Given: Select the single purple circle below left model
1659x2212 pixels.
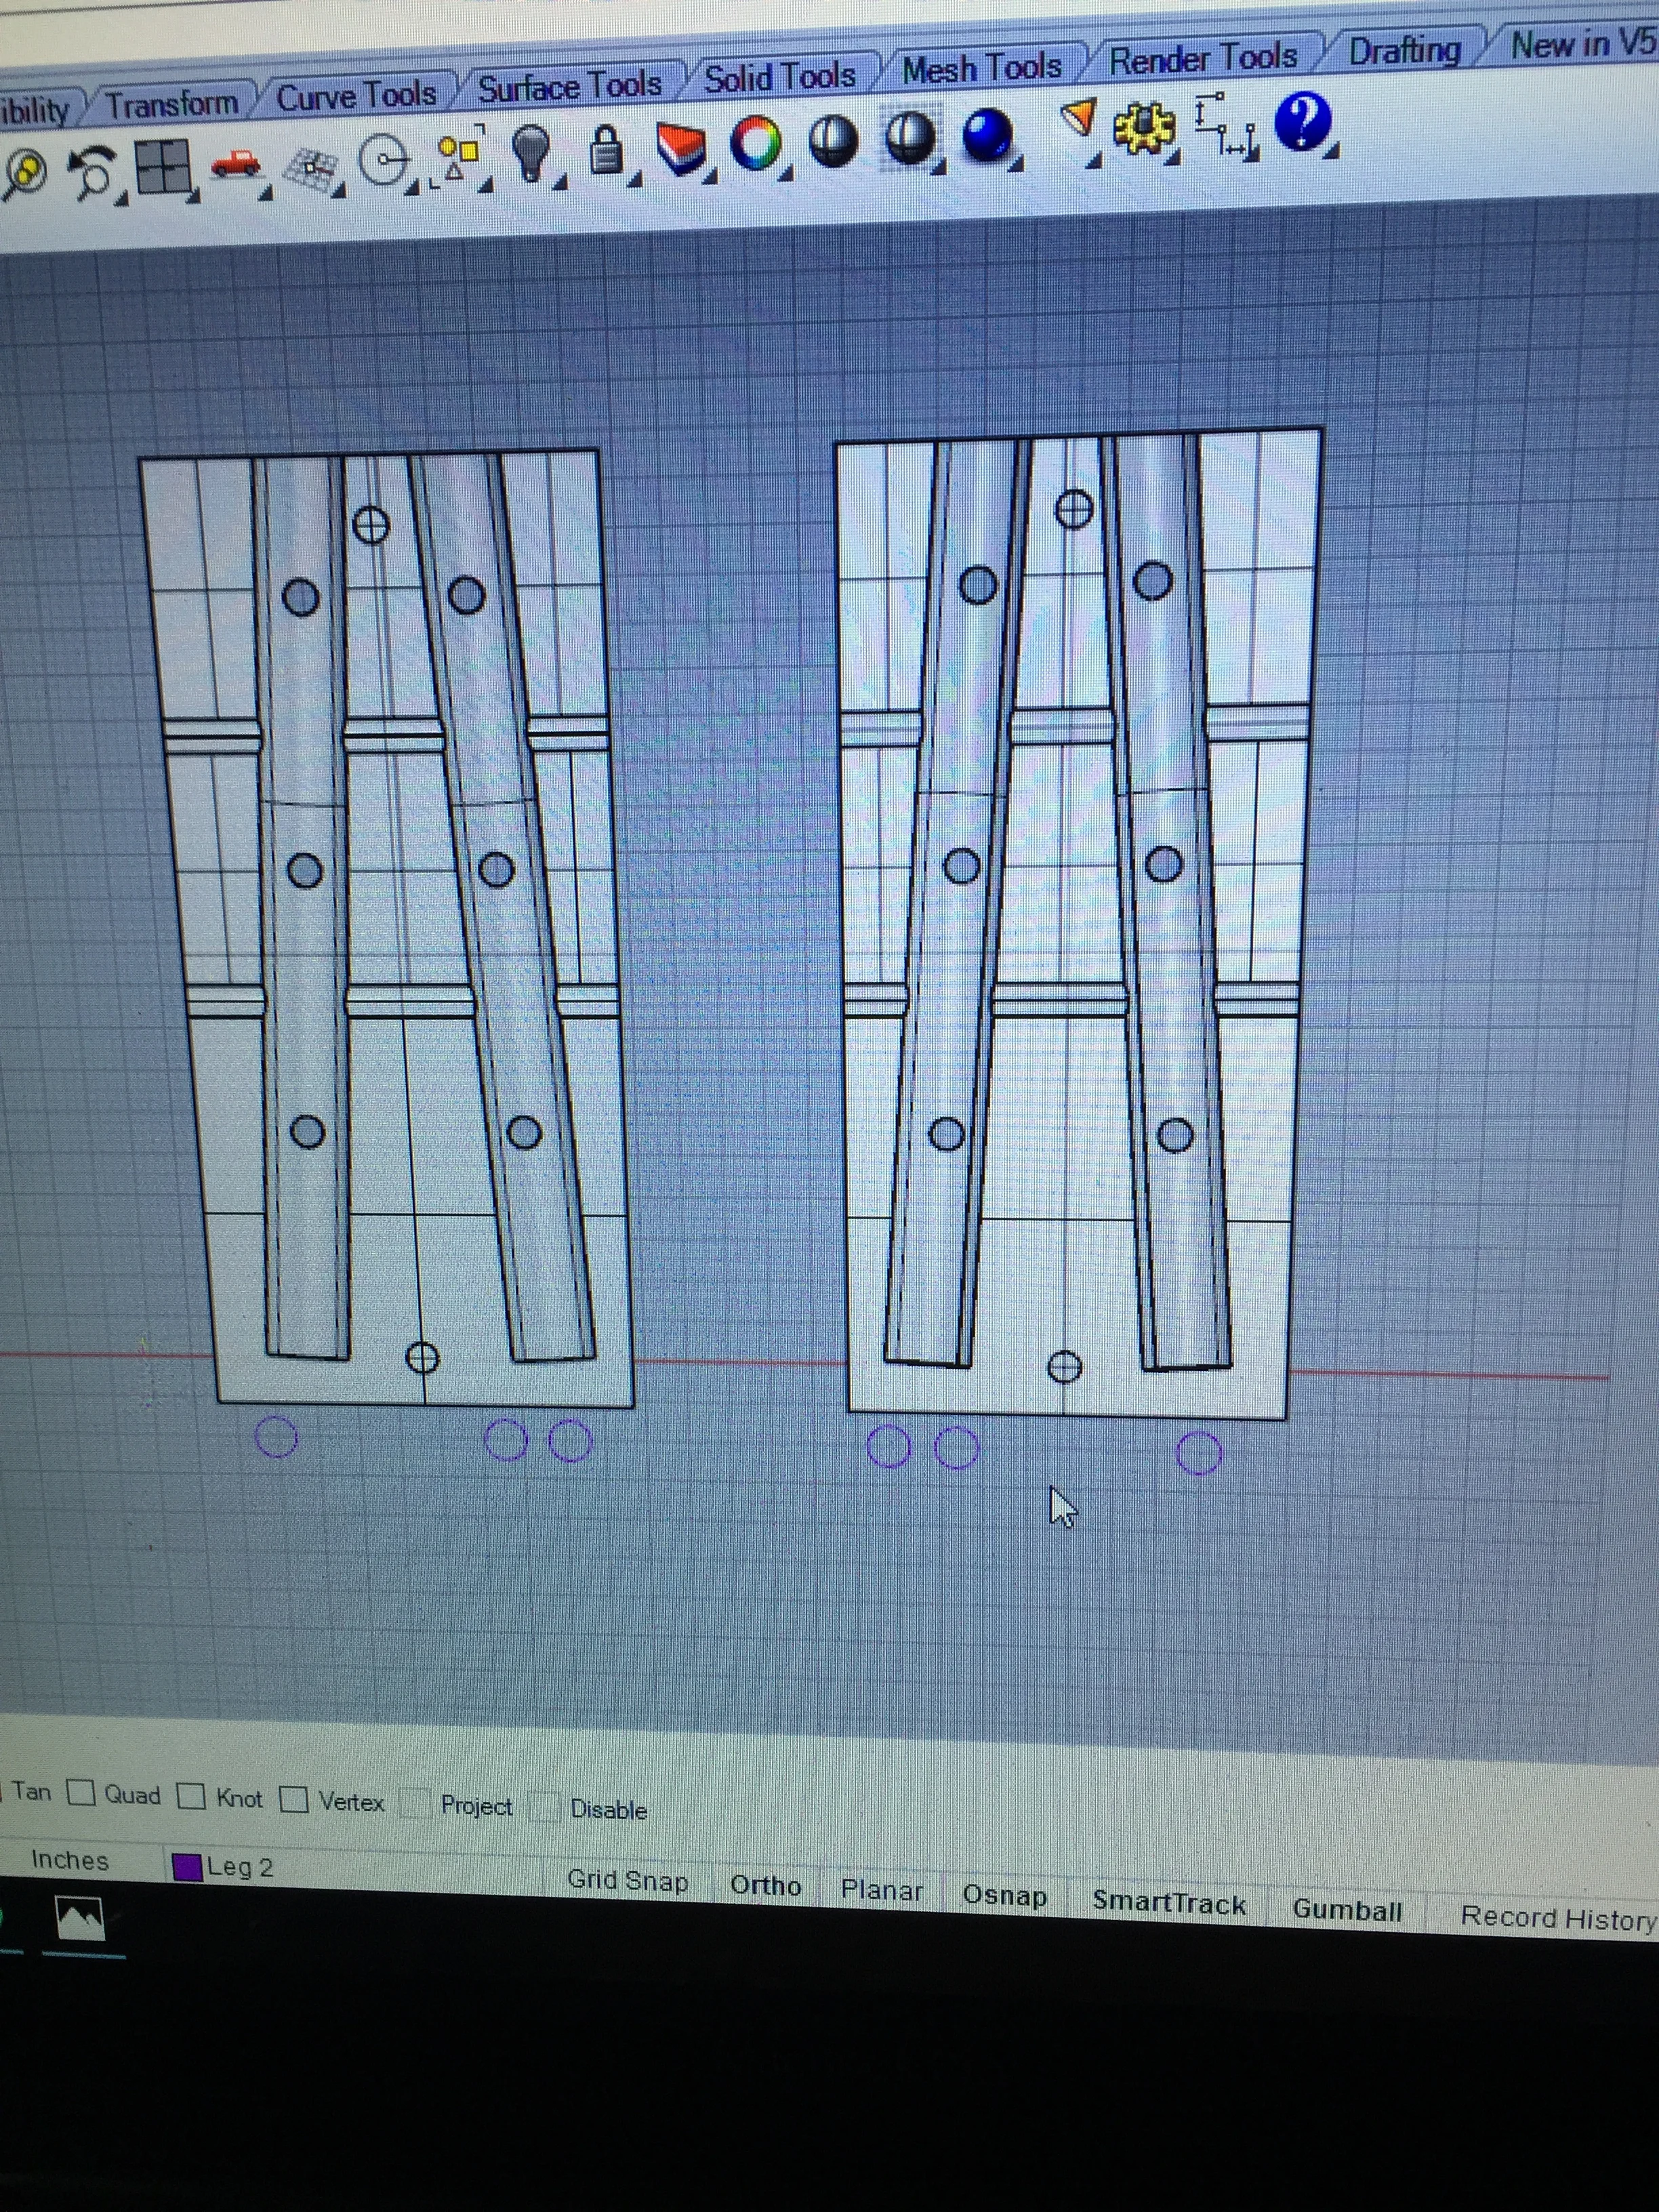Looking at the screenshot, I should [x=277, y=1437].
